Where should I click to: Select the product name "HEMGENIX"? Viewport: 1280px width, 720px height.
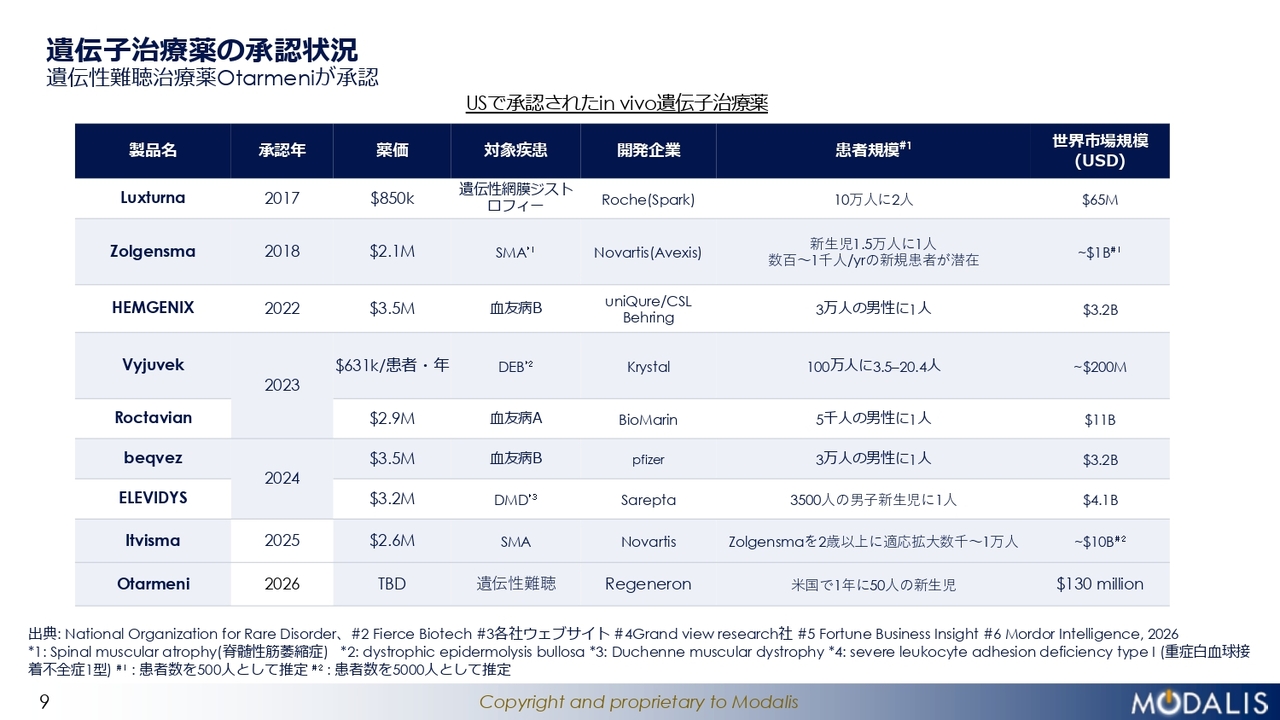(153, 308)
